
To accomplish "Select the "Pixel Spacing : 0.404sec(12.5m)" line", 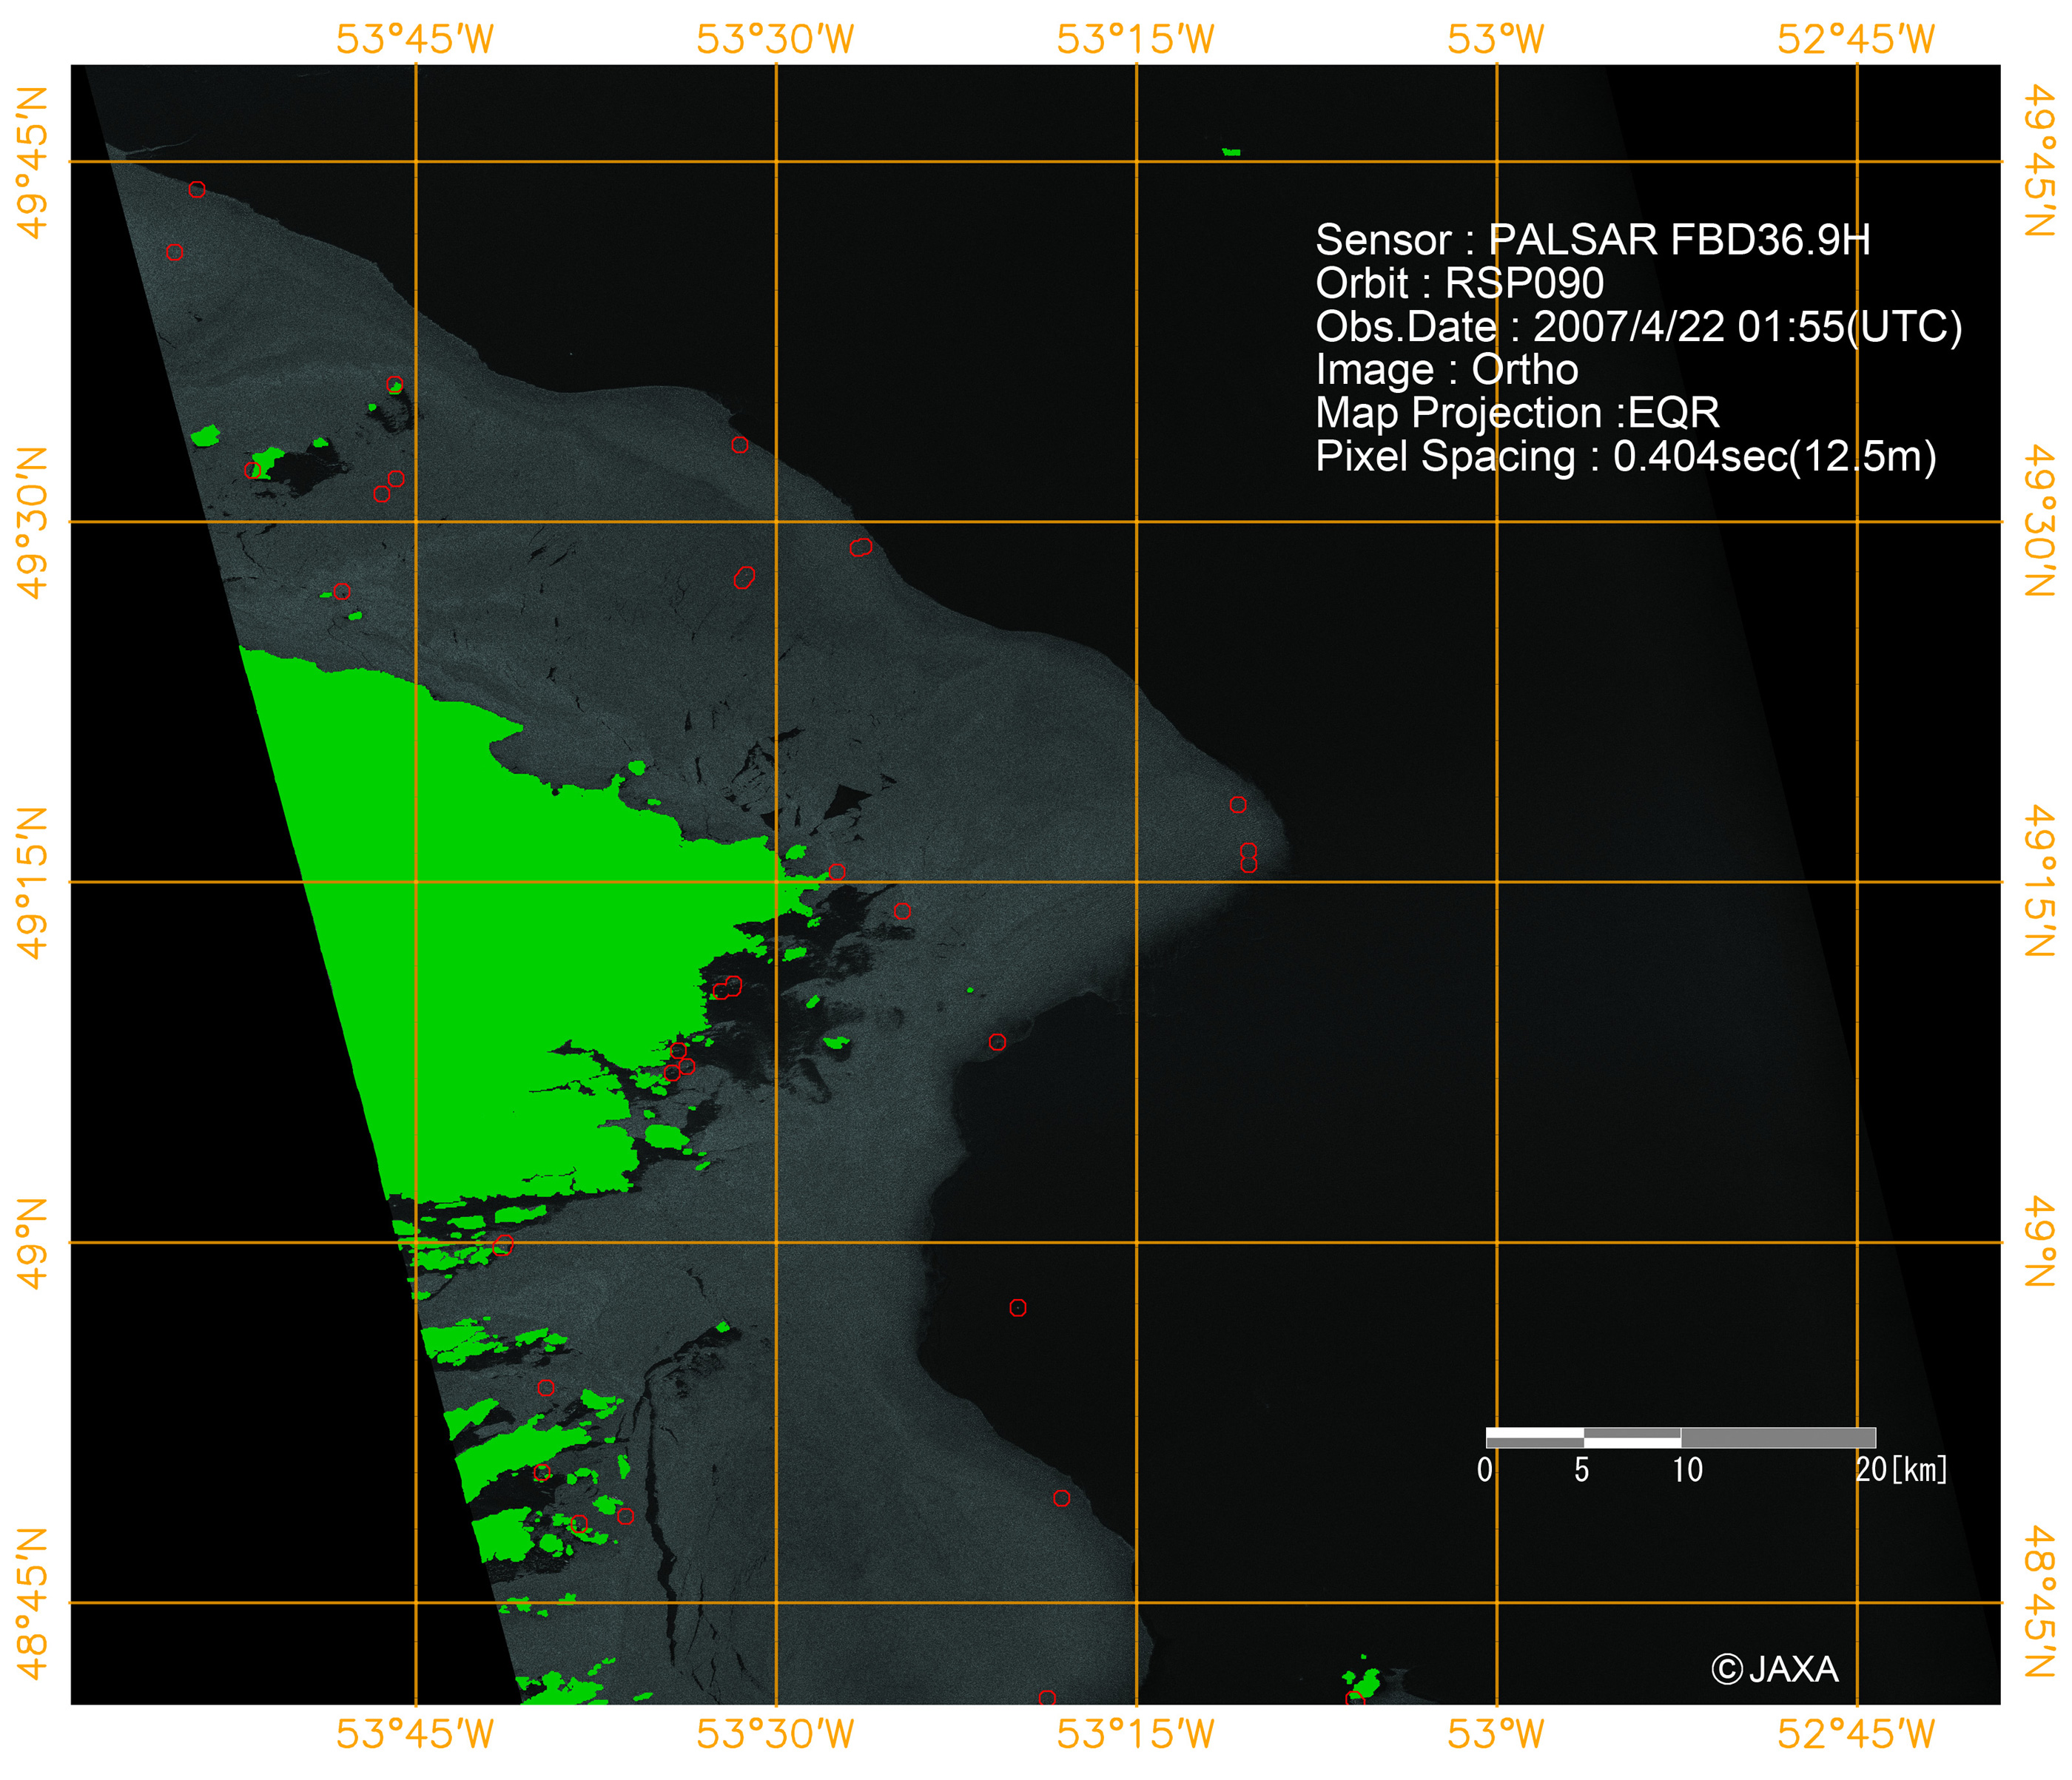I will tap(1625, 456).
